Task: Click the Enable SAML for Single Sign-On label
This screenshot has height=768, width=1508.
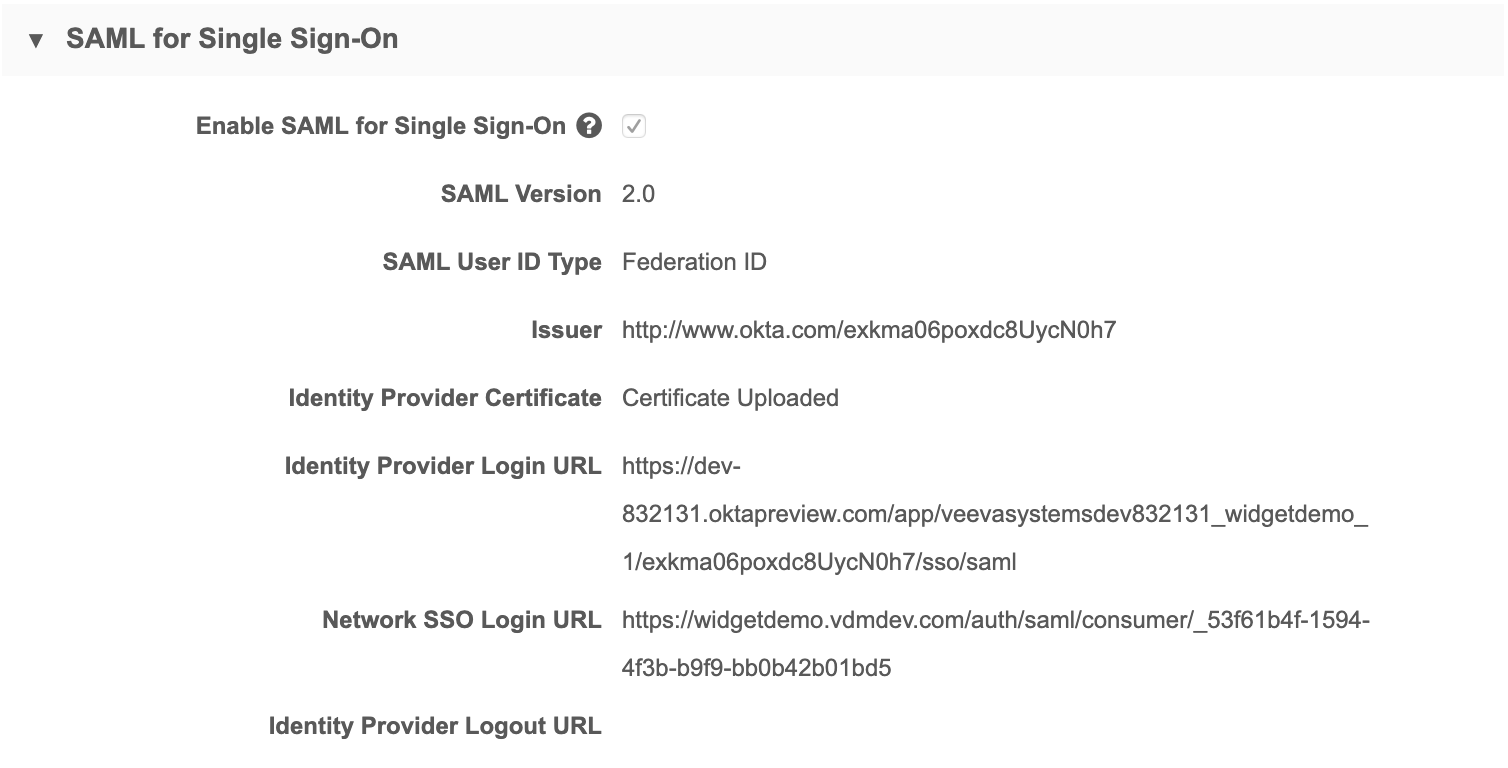Action: point(380,127)
